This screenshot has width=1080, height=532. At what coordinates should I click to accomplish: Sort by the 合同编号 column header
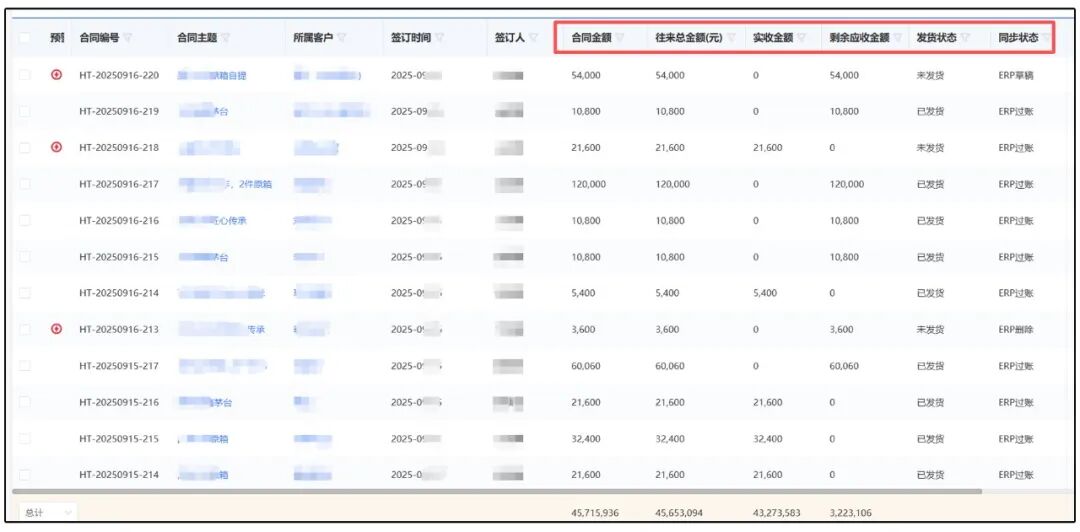99,38
